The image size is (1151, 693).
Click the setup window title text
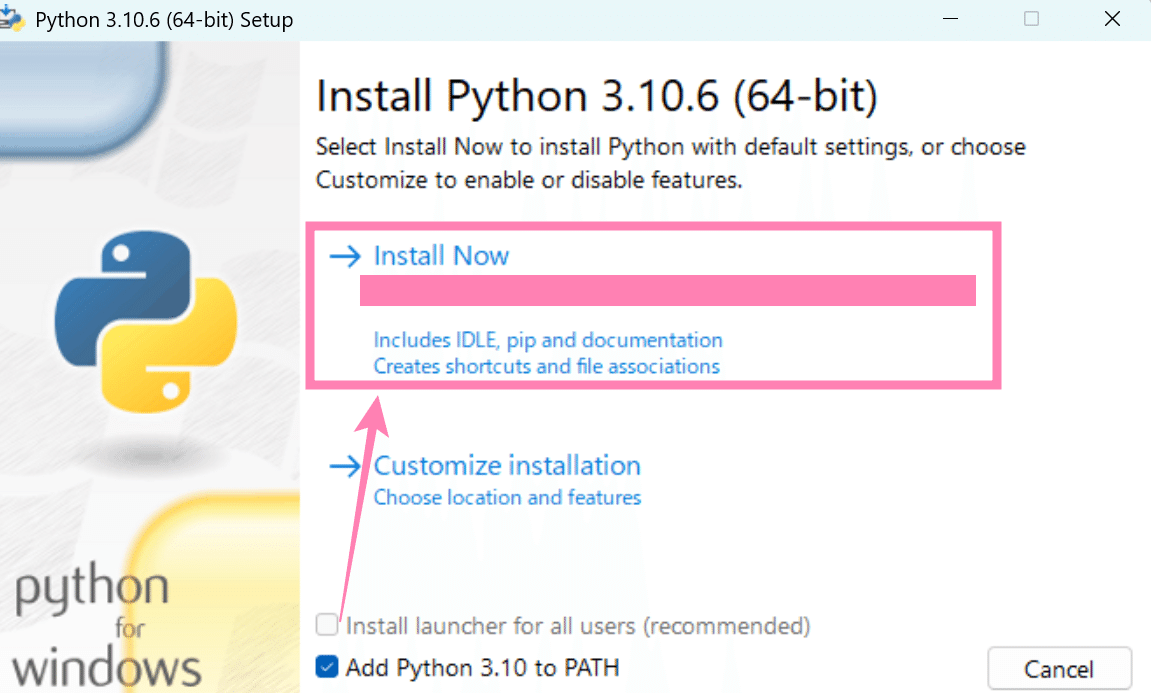coord(166,18)
